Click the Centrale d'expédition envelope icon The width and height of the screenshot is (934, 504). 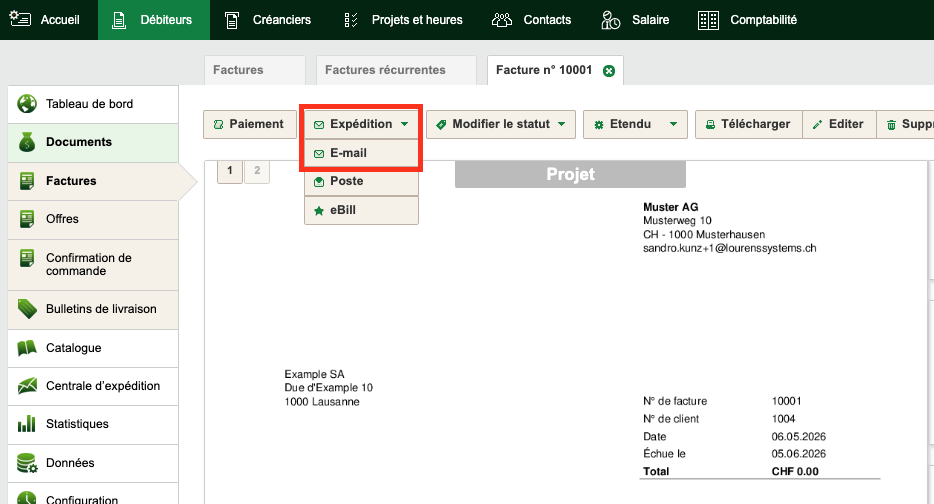click(27, 386)
